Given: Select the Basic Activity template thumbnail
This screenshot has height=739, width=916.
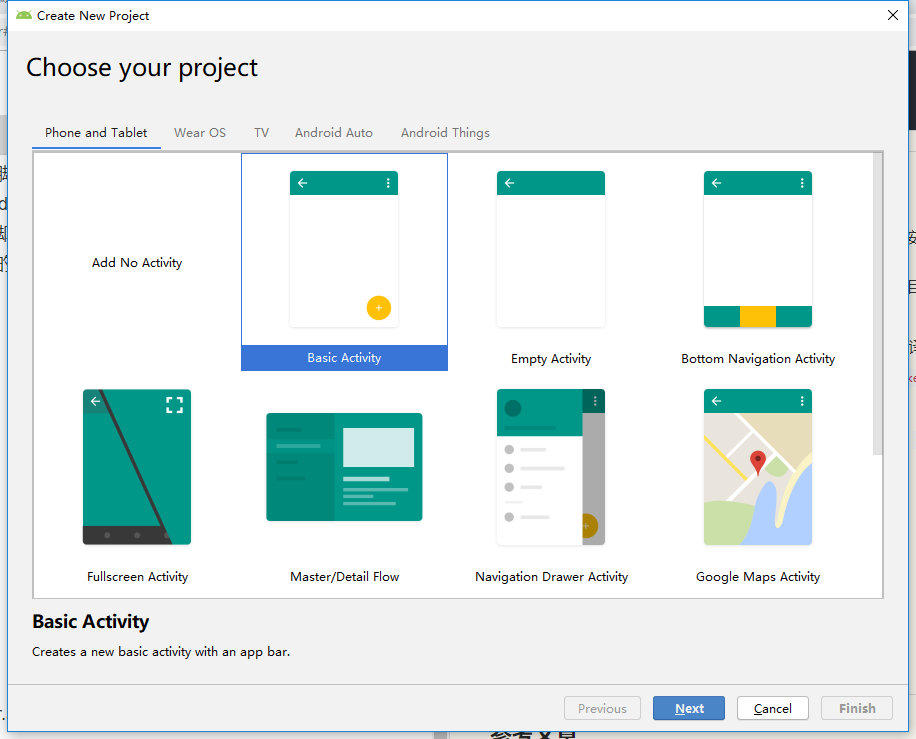Looking at the screenshot, I should (x=344, y=249).
